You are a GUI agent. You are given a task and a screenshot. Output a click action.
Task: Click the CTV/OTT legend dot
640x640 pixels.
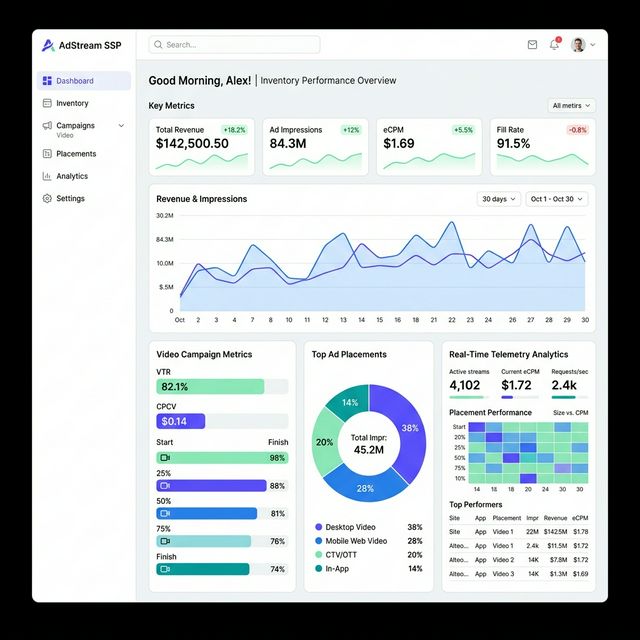coord(319,555)
